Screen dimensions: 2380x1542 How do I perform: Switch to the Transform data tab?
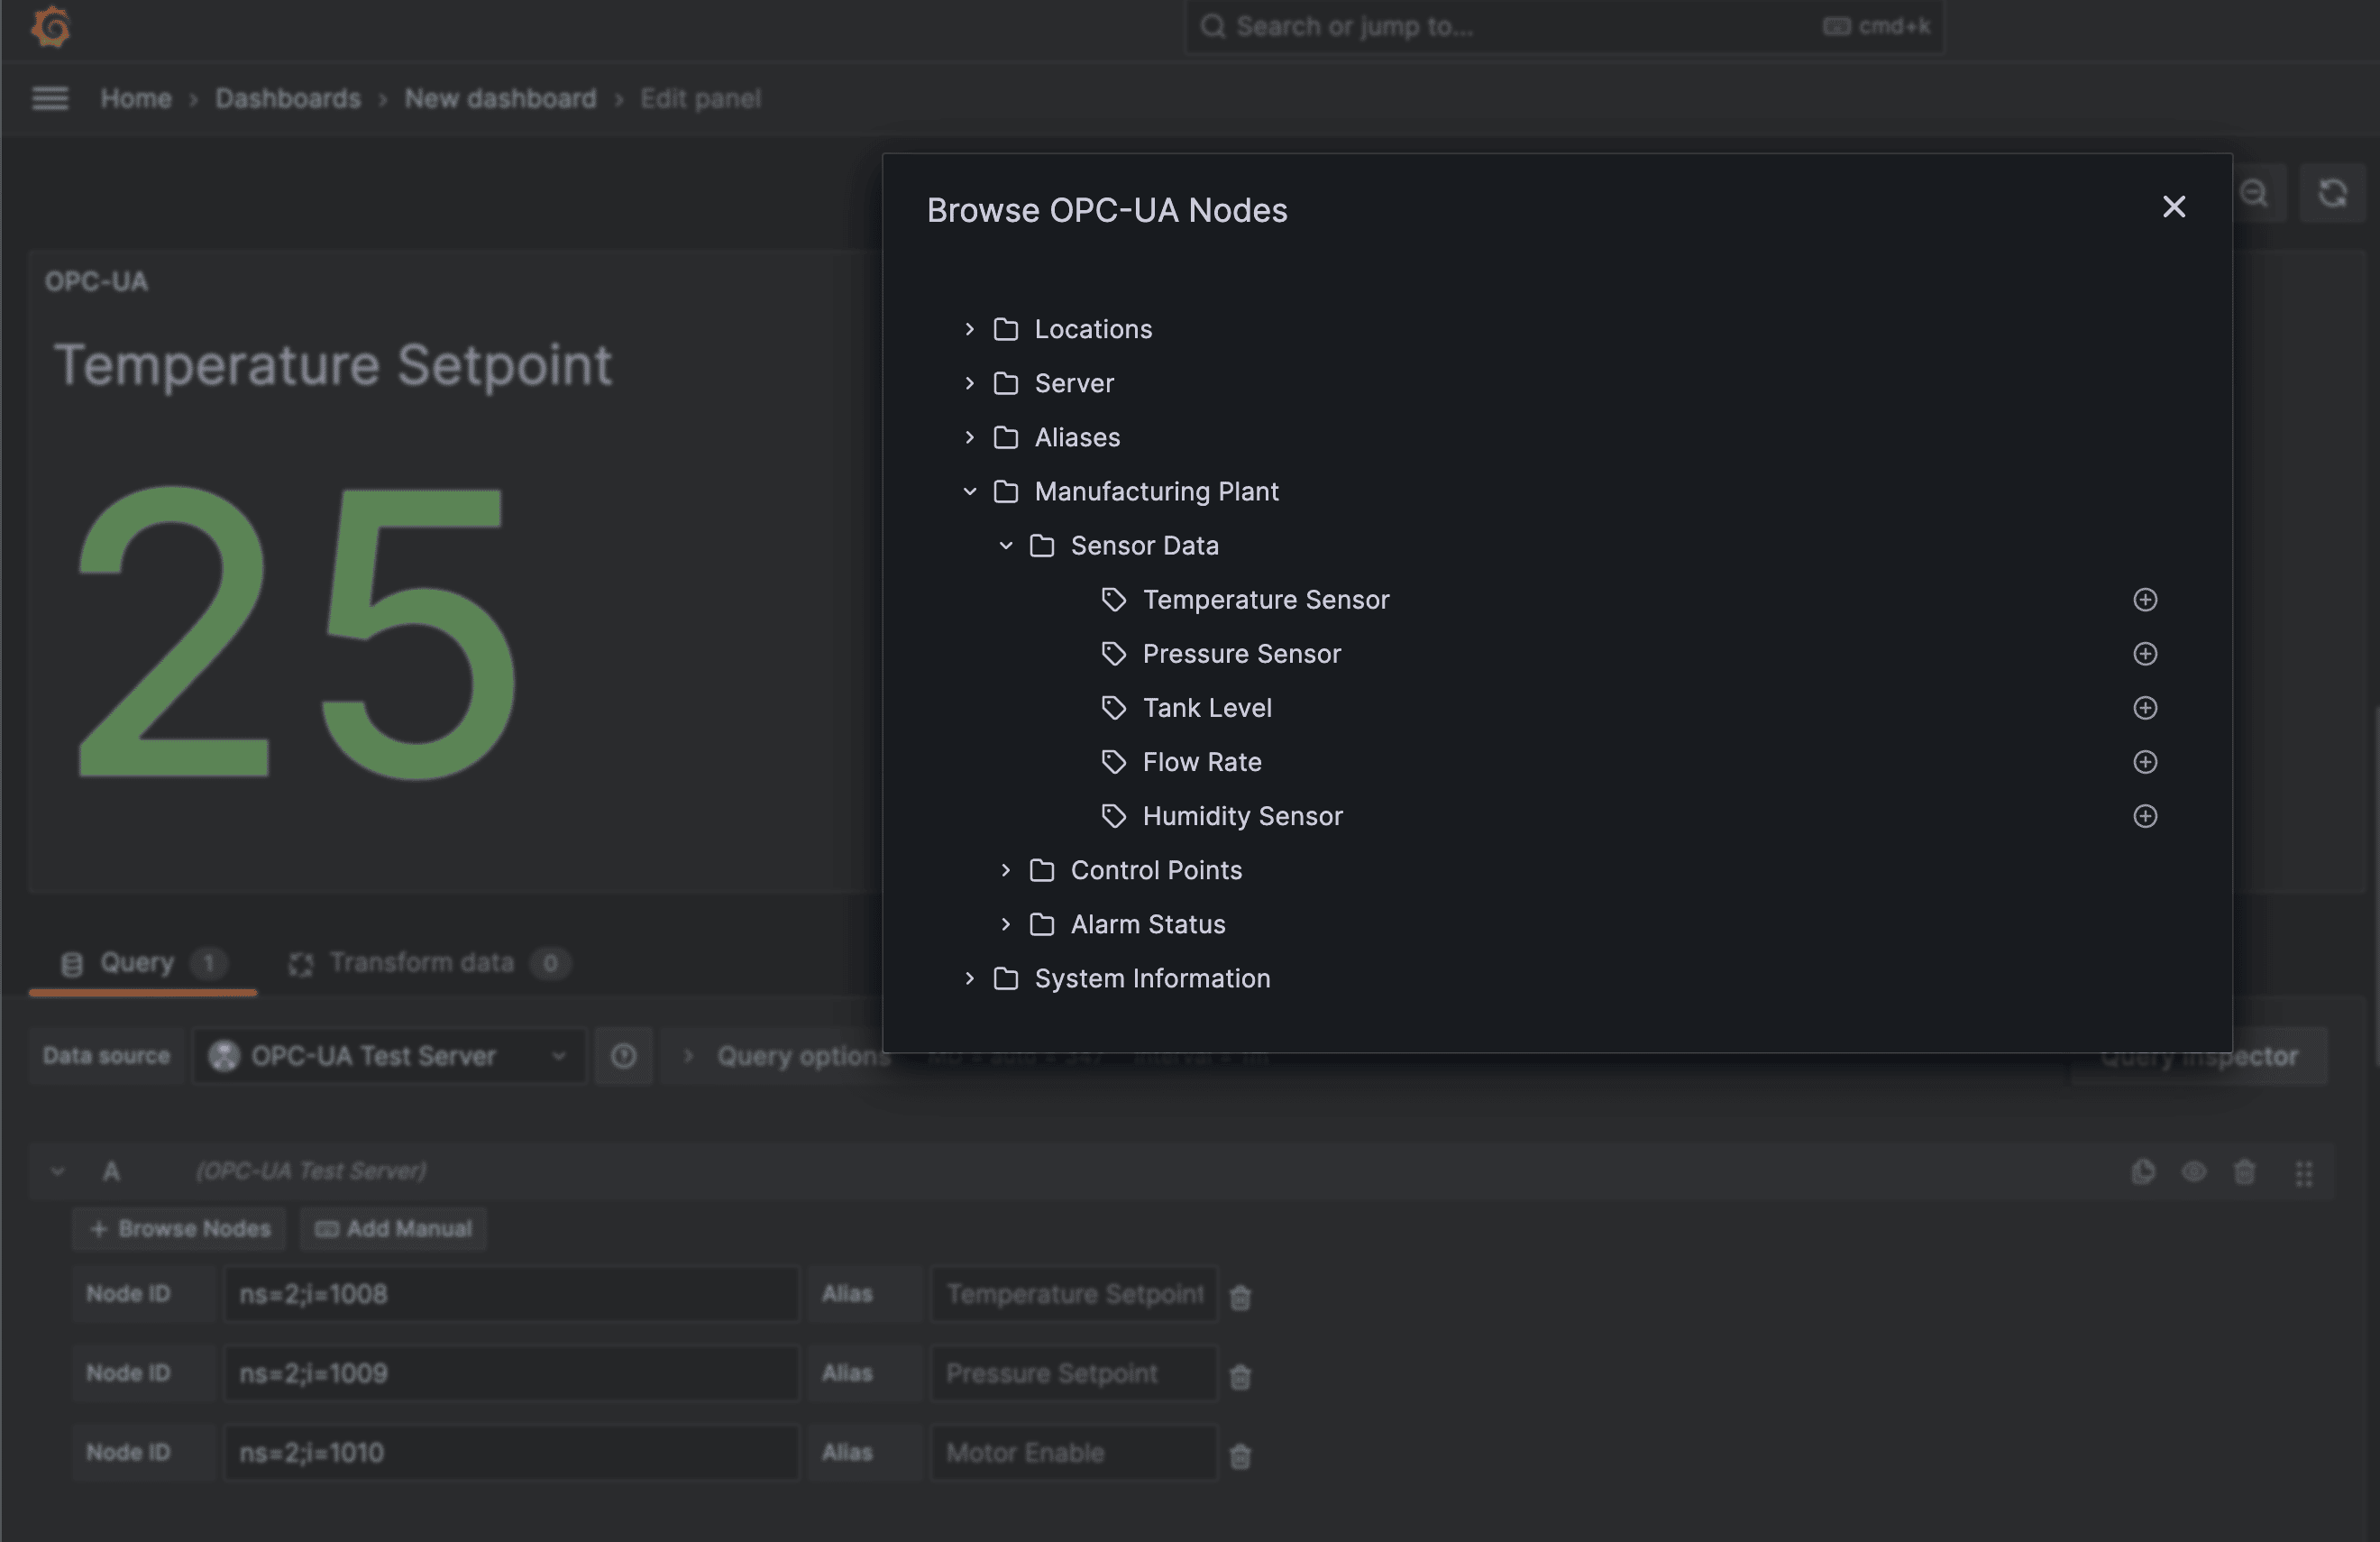tap(428, 963)
